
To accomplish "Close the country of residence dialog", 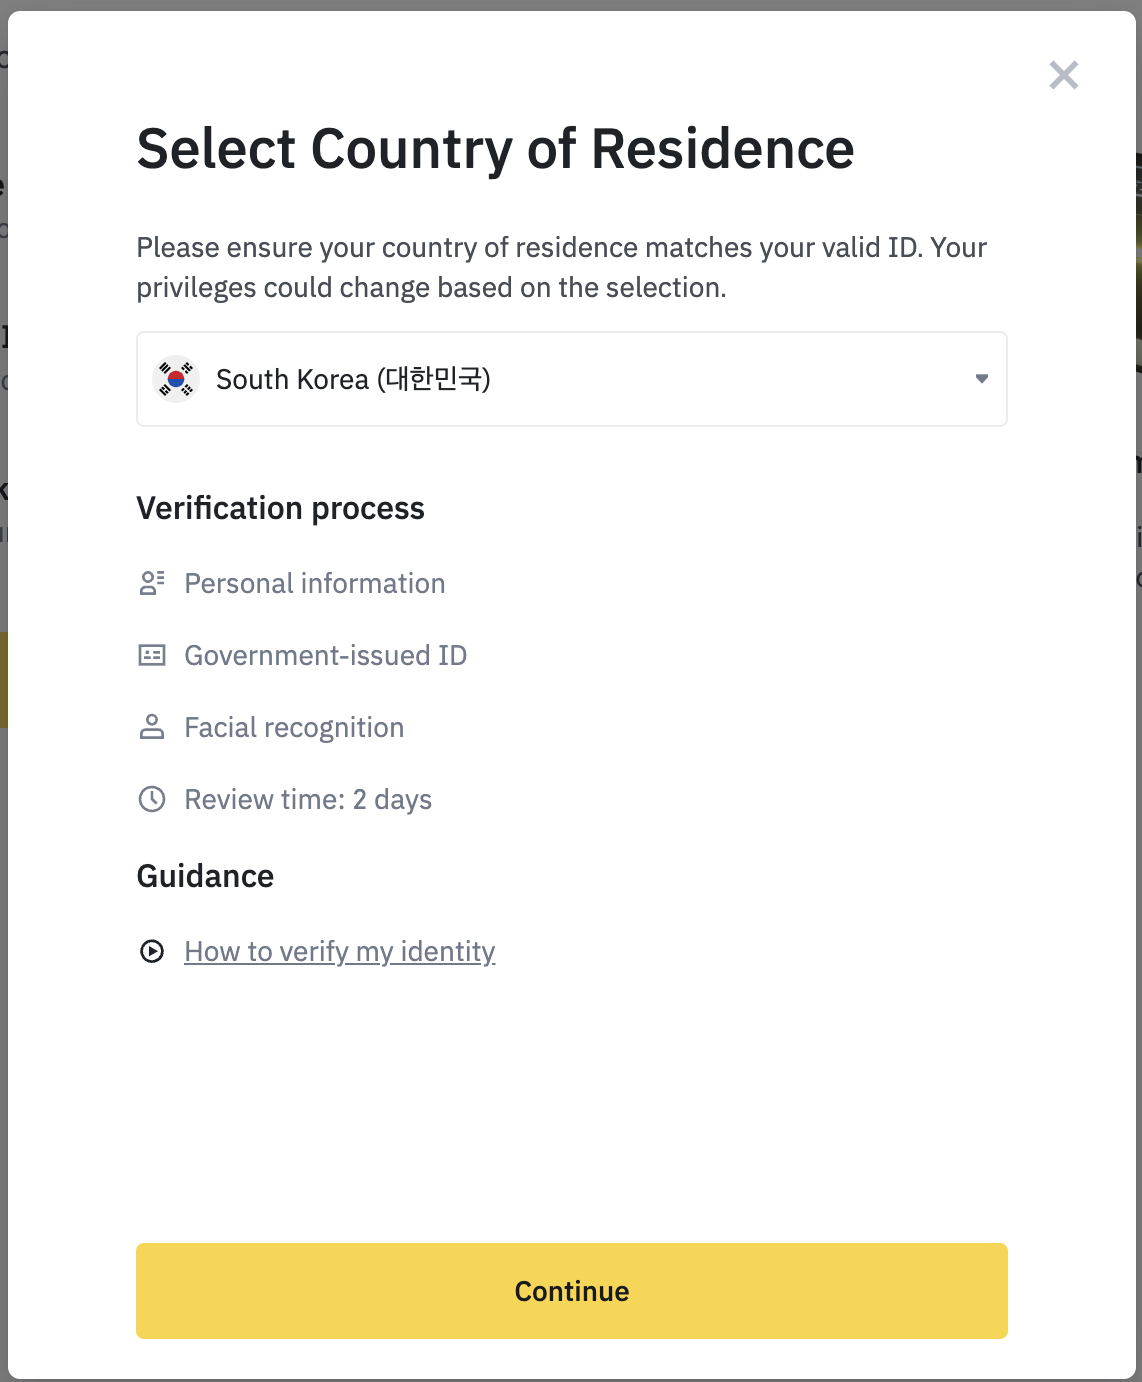I will click(x=1064, y=75).
